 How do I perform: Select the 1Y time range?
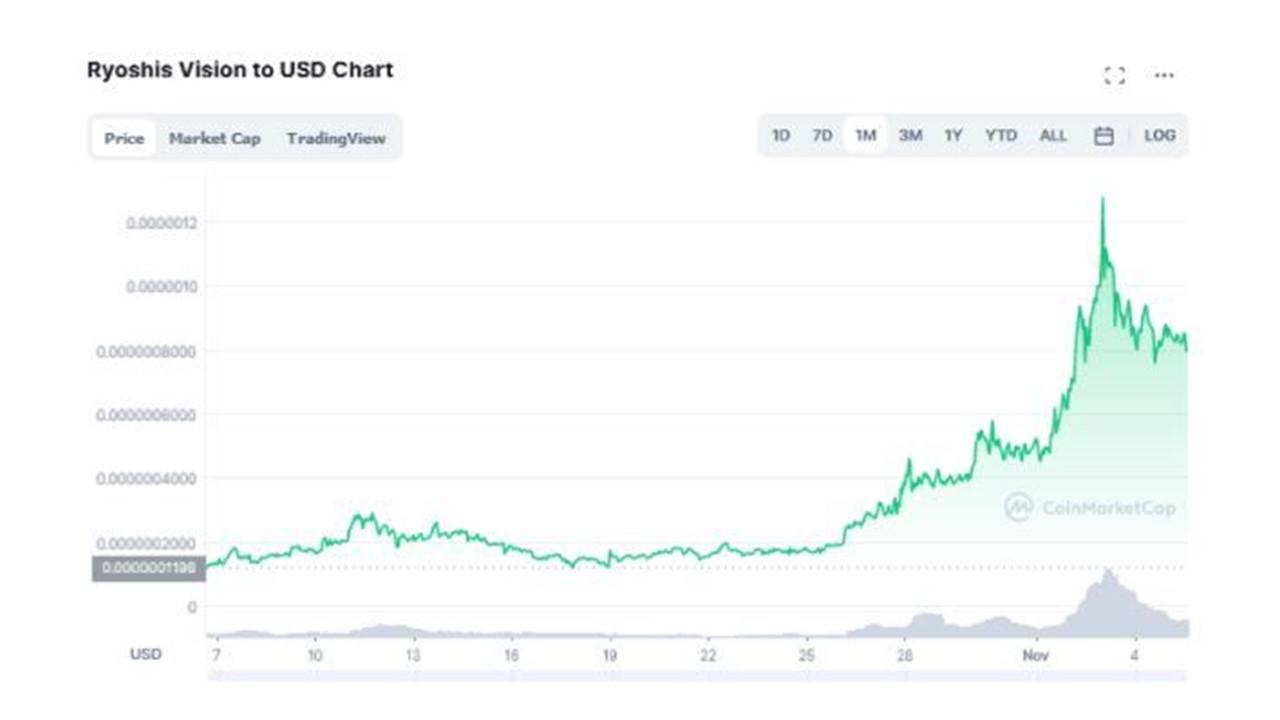(x=955, y=135)
